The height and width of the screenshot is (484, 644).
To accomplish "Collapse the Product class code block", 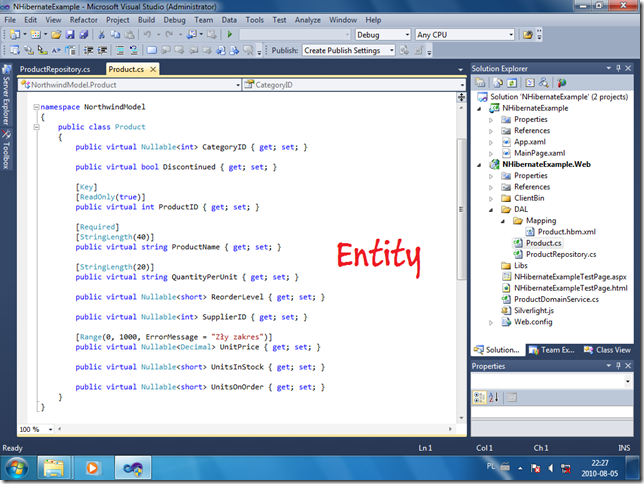I will click(36, 127).
